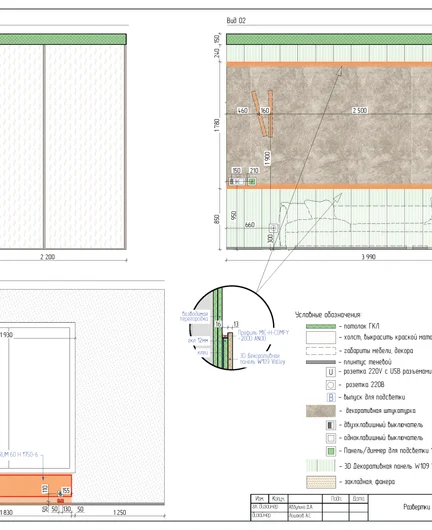Click the 2 200 dimension under left elevation

point(47,257)
